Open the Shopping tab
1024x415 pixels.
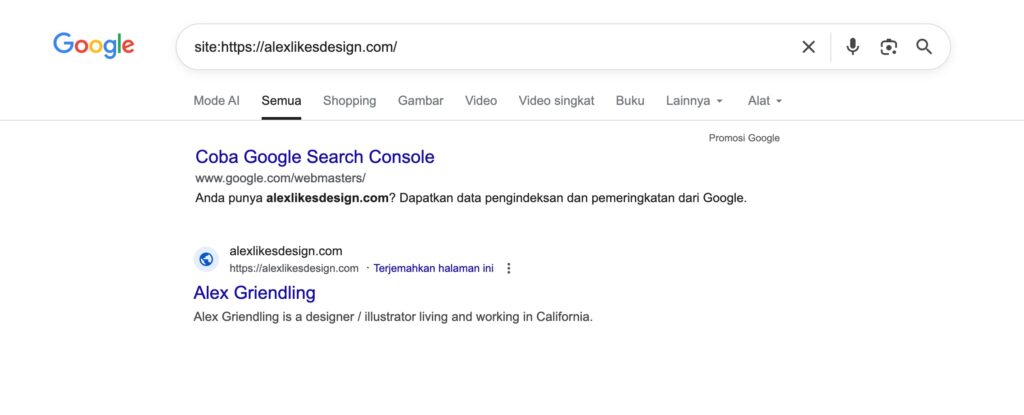click(349, 101)
